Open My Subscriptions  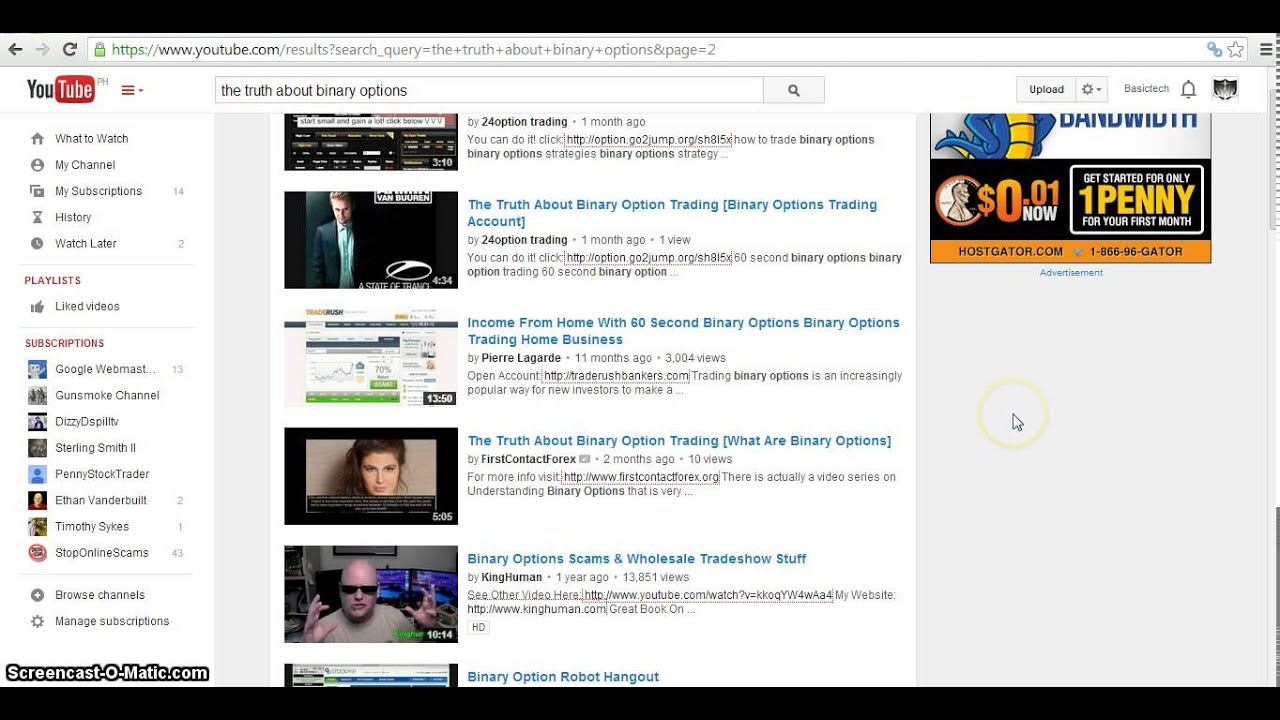tap(98, 191)
